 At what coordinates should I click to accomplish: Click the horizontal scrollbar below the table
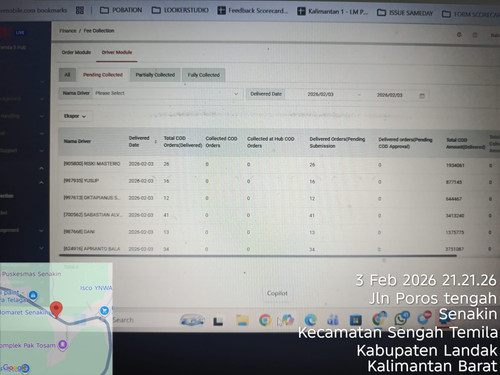tap(257, 256)
